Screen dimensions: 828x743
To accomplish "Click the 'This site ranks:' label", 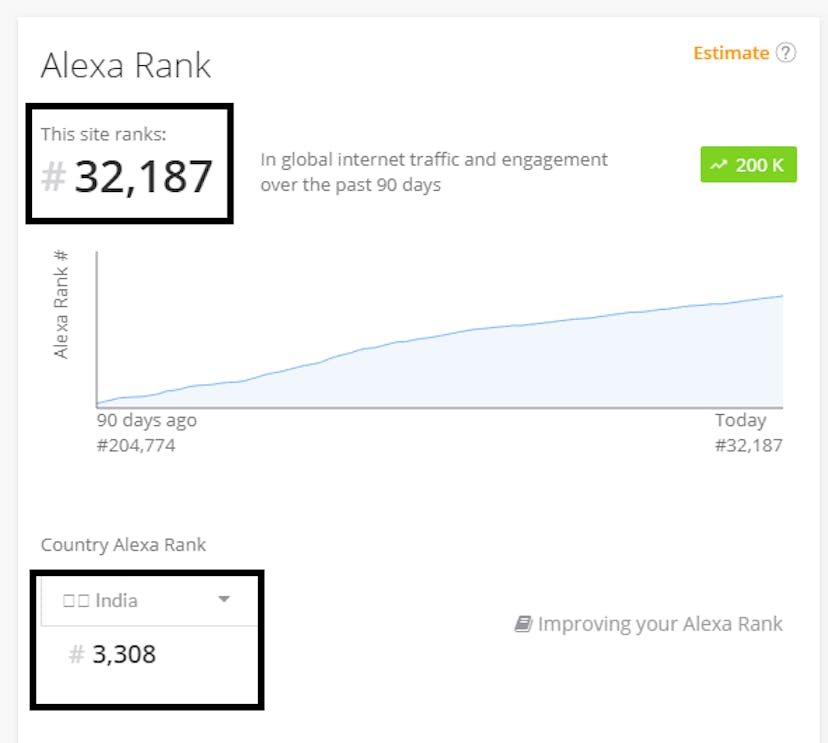I will coord(104,135).
